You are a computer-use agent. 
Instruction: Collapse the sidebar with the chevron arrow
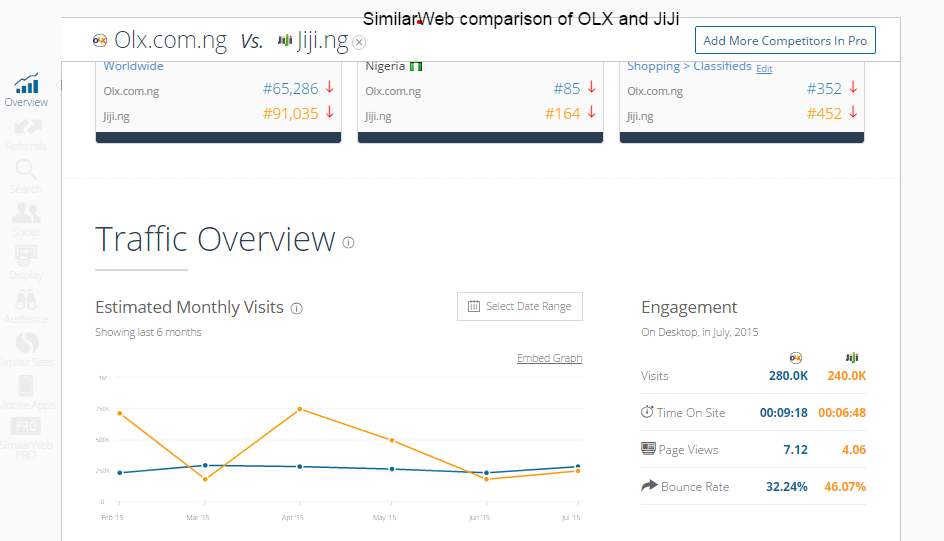coord(58,85)
